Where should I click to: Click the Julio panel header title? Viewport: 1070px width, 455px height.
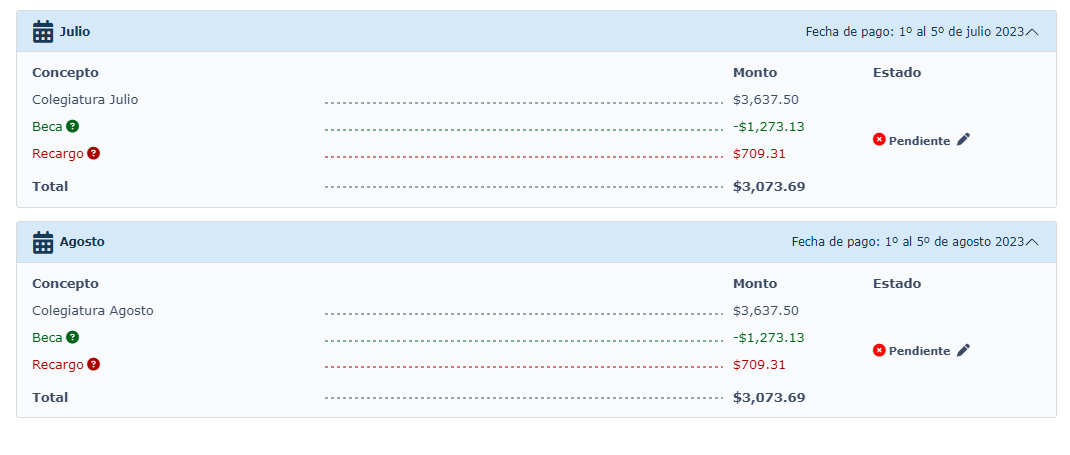point(74,31)
